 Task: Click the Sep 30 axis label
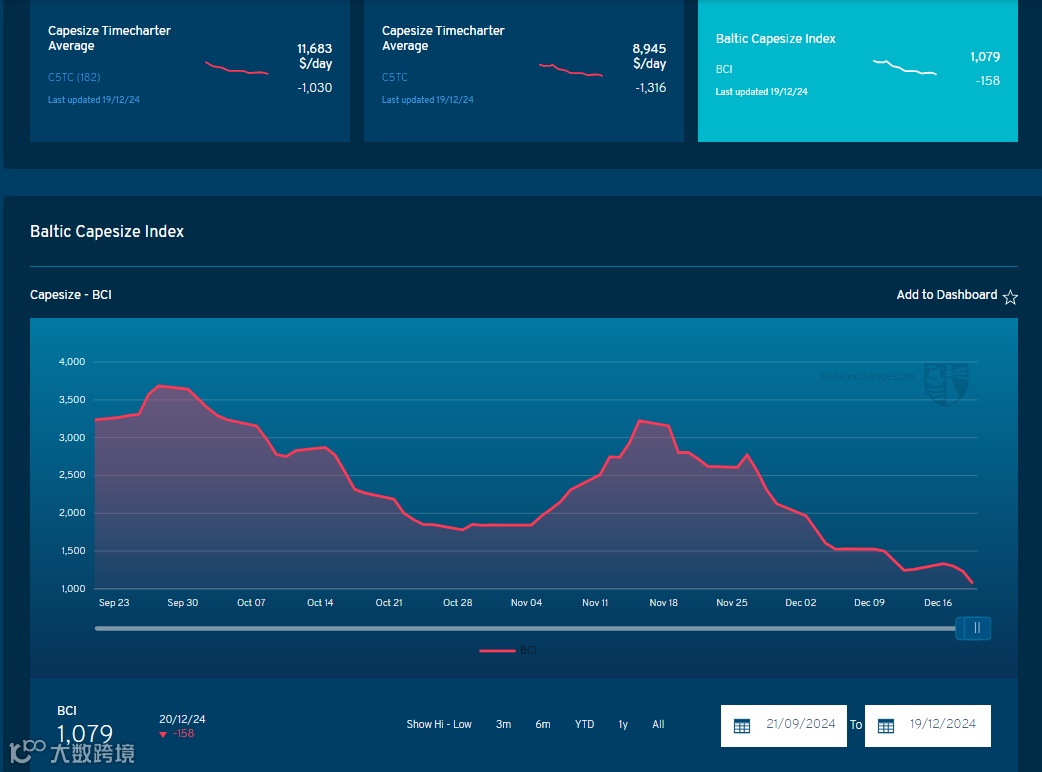point(182,603)
